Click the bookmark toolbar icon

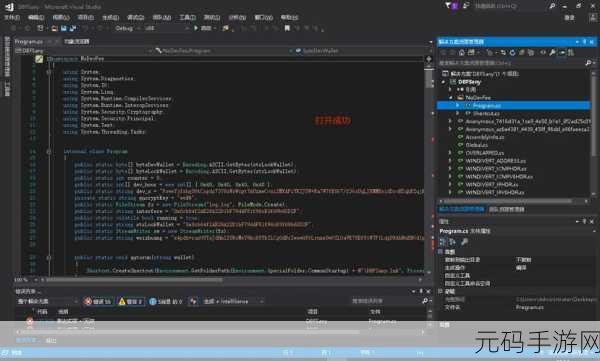(287, 28)
